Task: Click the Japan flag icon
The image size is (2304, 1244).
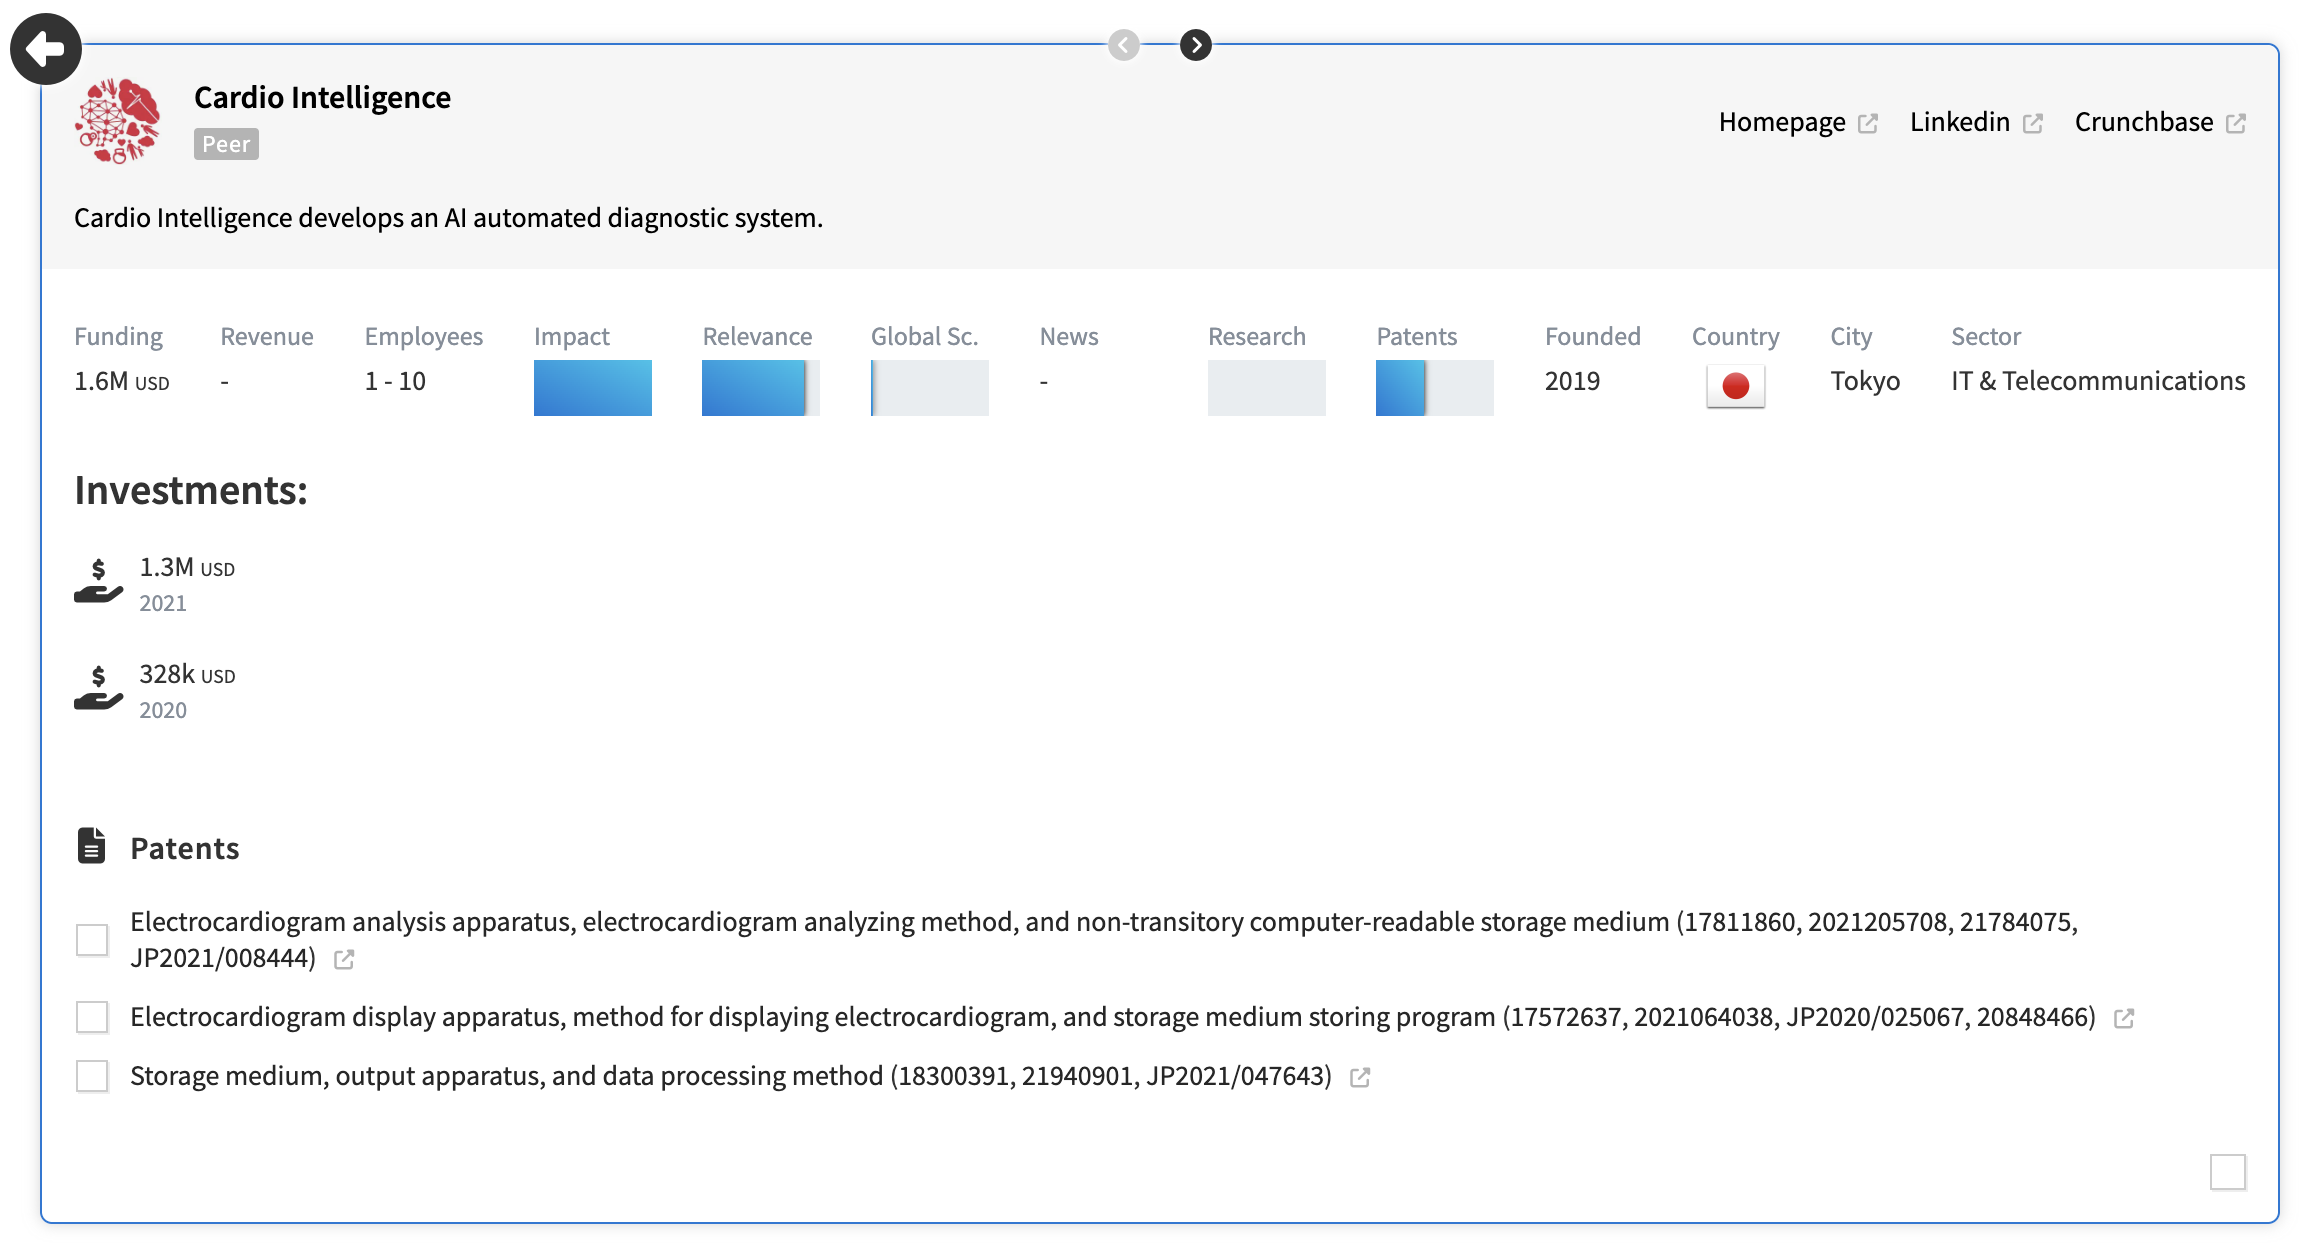Action: pos(1736,386)
